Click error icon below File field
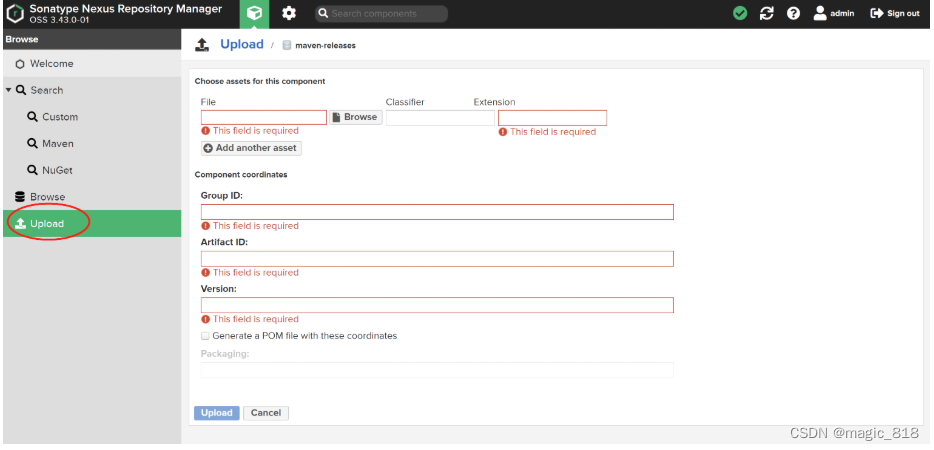 [x=206, y=131]
